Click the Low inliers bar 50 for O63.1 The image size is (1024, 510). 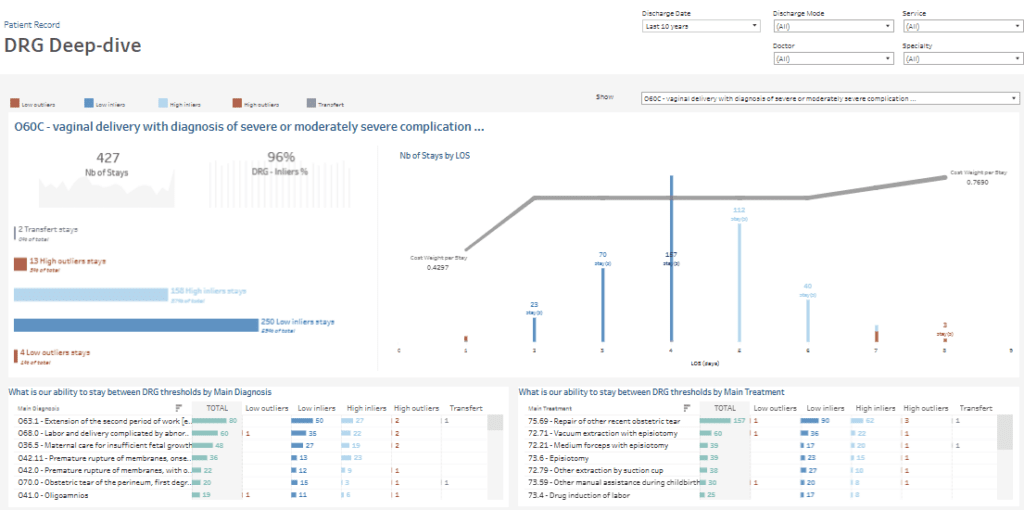click(302, 421)
